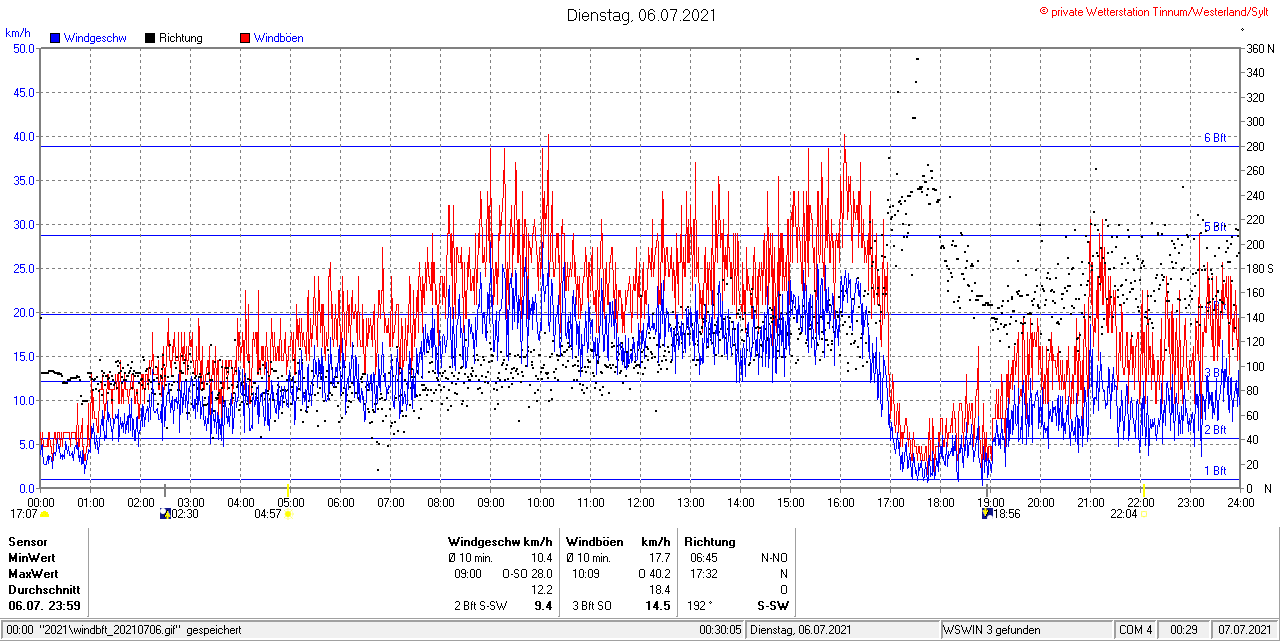Click the windbft_20210706.gif gespeichert status message
1280x641 pixels.
pyautogui.click(x=139, y=630)
